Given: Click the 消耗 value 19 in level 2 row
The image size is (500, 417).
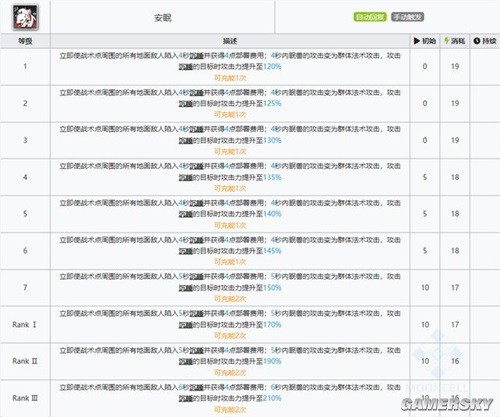Looking at the screenshot, I should click(x=455, y=103).
